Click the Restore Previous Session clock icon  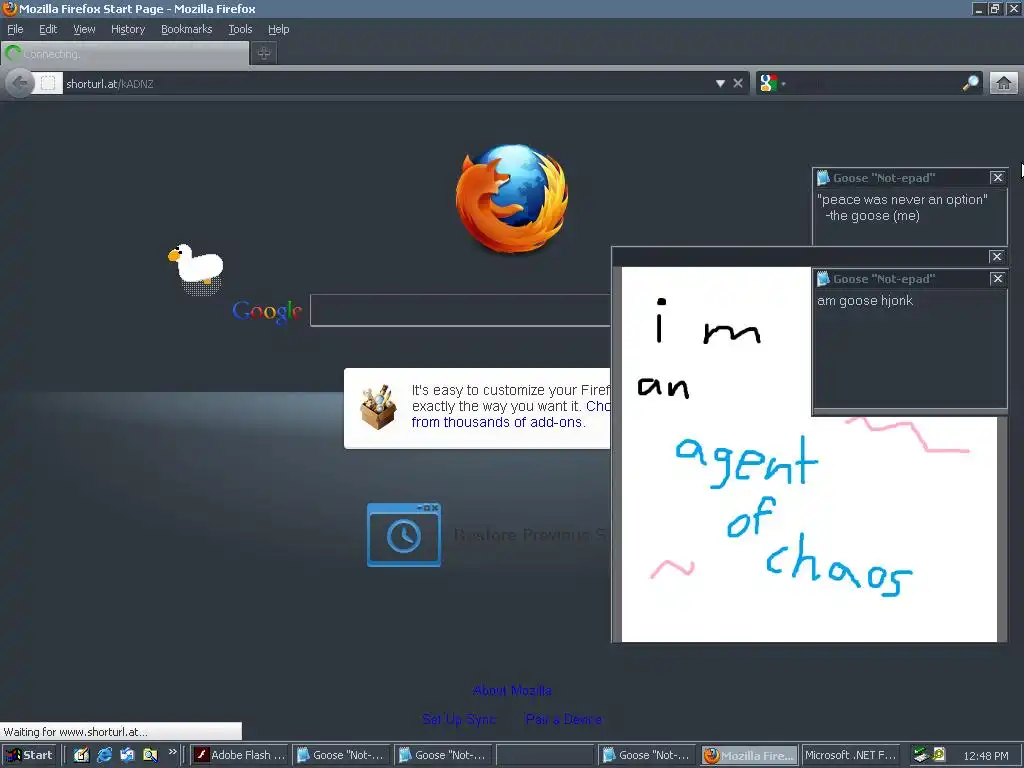pos(404,535)
